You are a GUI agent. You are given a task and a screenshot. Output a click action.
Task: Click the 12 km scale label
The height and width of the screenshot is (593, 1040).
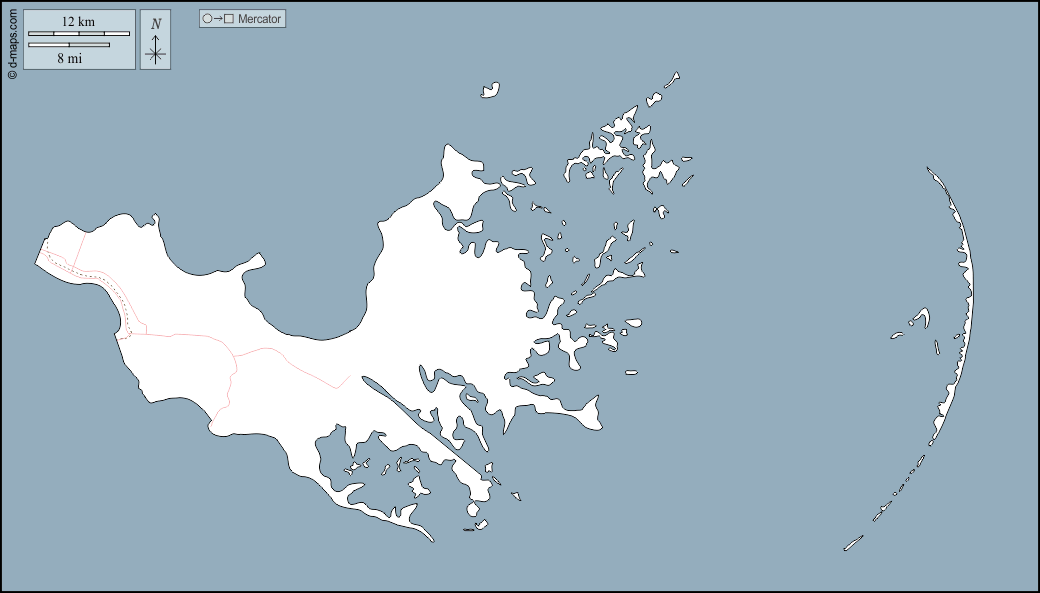(x=78, y=21)
